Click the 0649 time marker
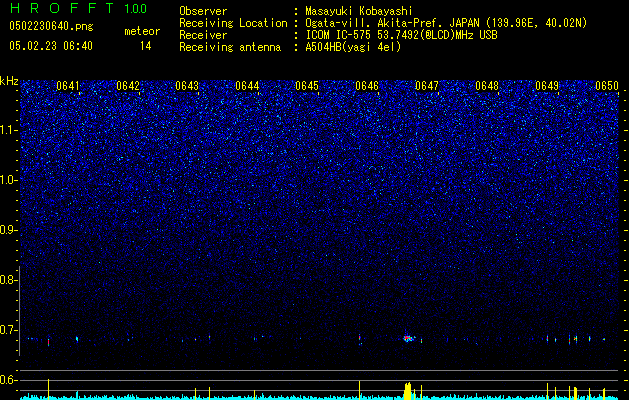 (x=547, y=86)
